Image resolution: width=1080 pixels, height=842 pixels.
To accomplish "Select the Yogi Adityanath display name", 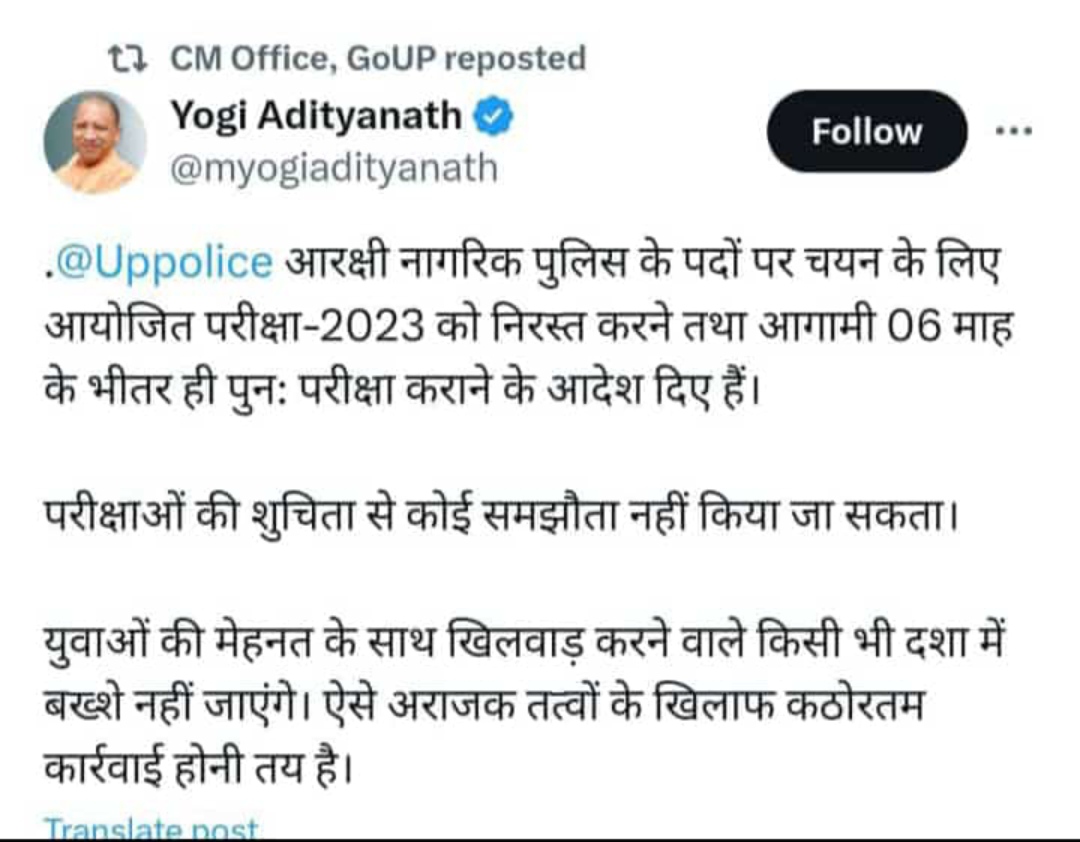I will pos(316,117).
